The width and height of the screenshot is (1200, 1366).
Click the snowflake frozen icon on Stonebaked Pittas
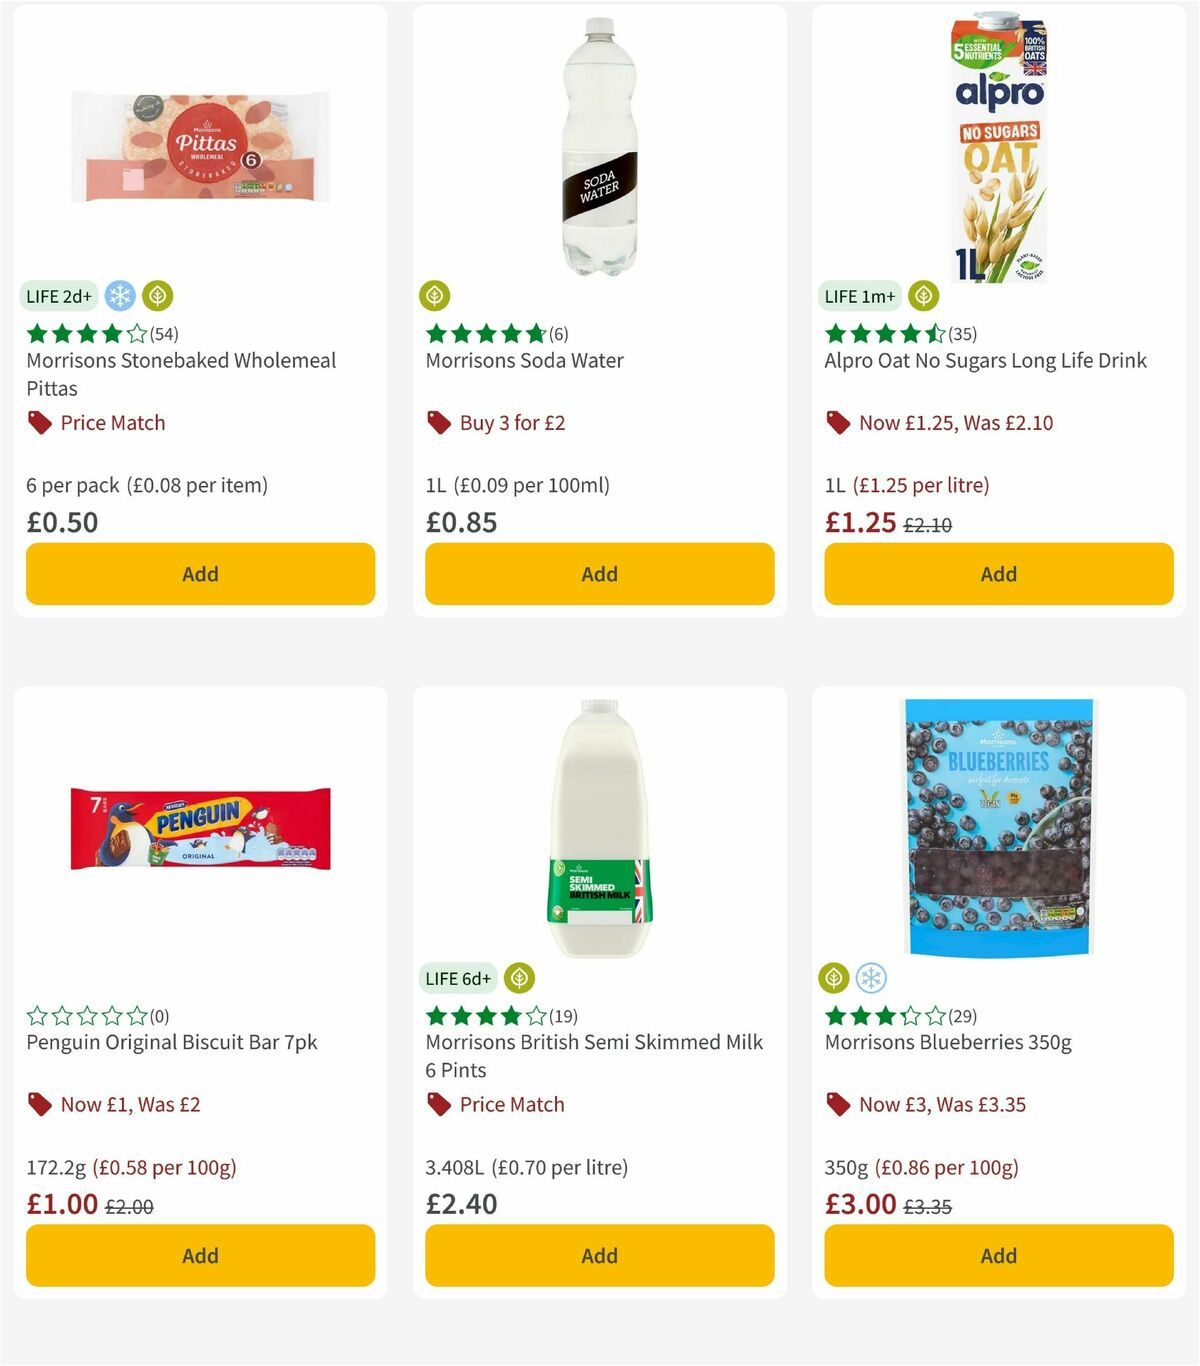click(x=120, y=295)
